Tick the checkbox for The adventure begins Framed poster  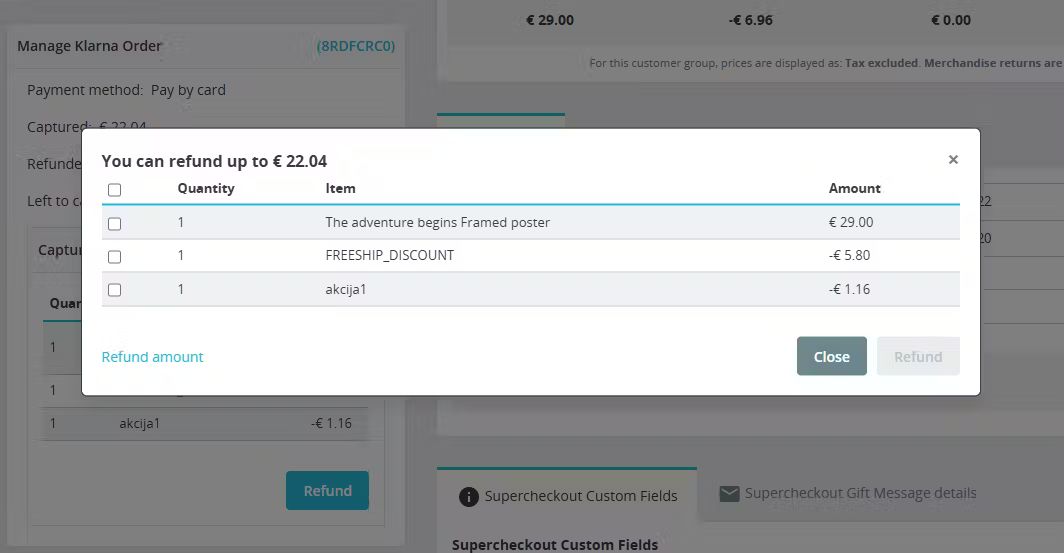[115, 224]
